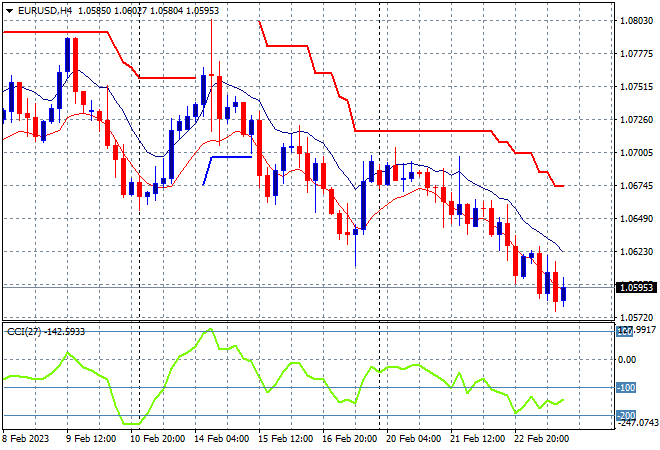
Task: Click the 0.00 CCI scale value
Action: pyautogui.click(x=627, y=359)
